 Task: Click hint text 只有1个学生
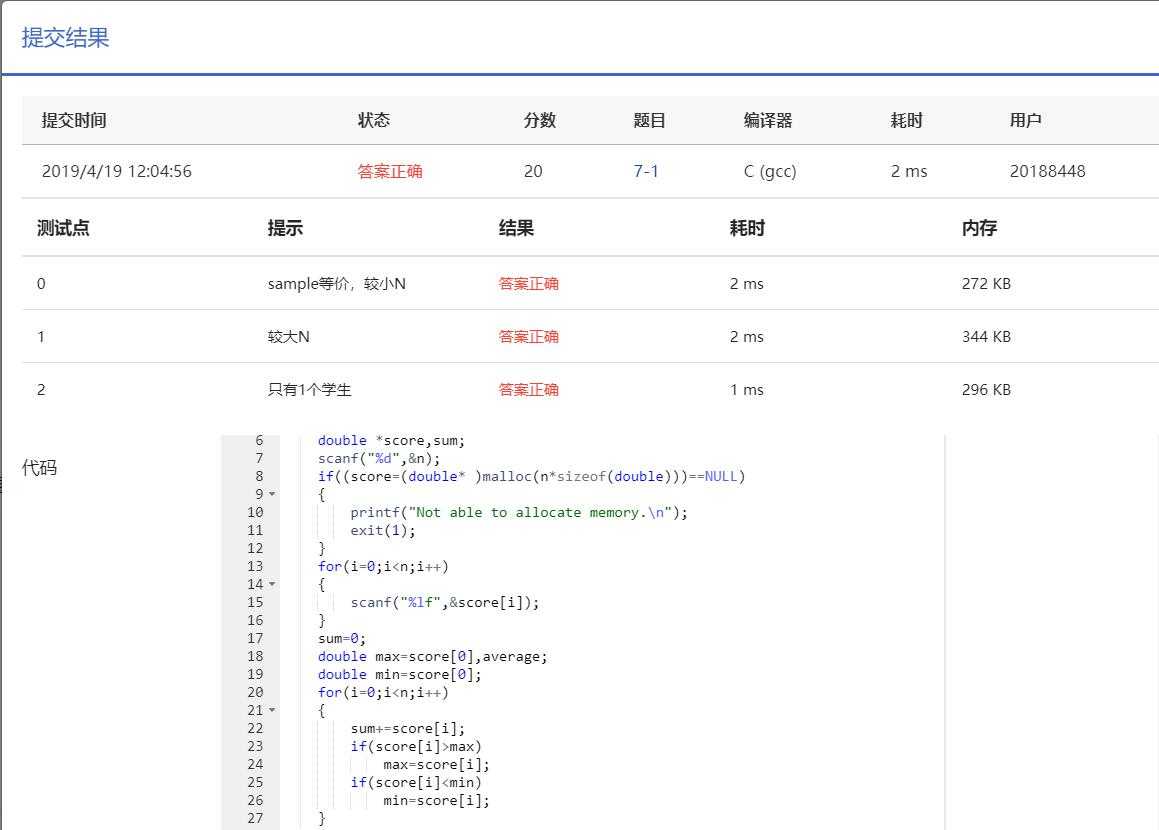pos(310,390)
